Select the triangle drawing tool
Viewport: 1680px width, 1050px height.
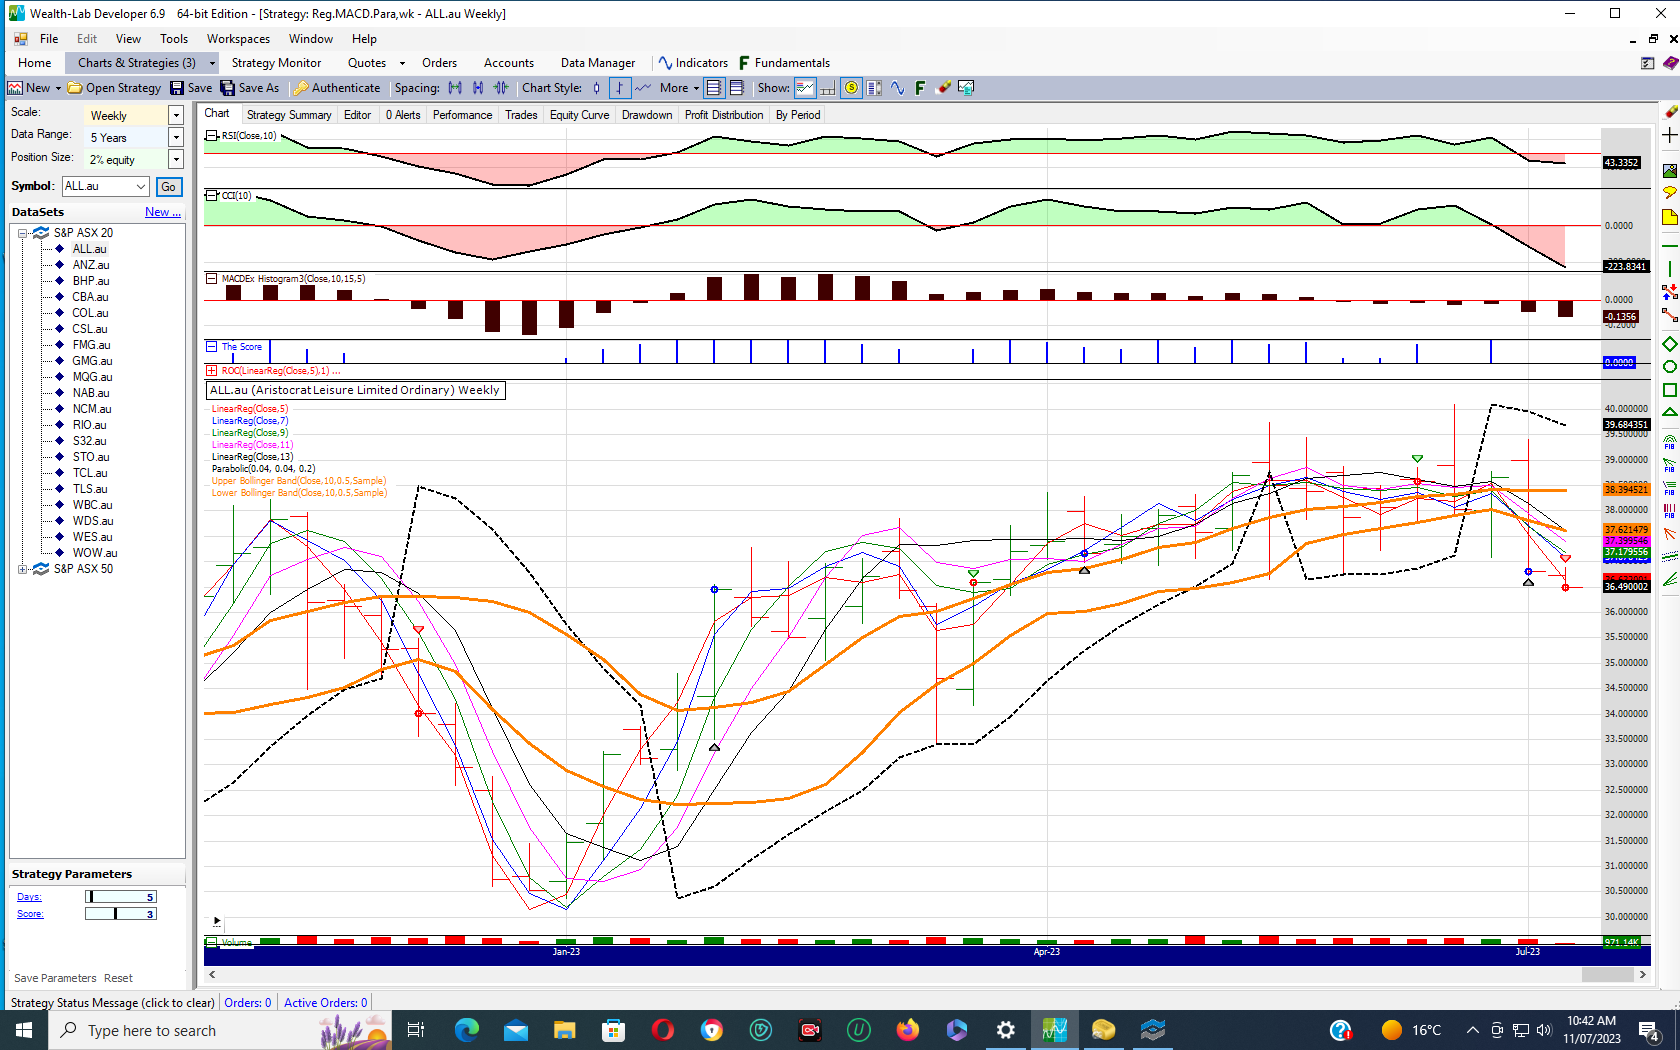pyautogui.click(x=1669, y=412)
